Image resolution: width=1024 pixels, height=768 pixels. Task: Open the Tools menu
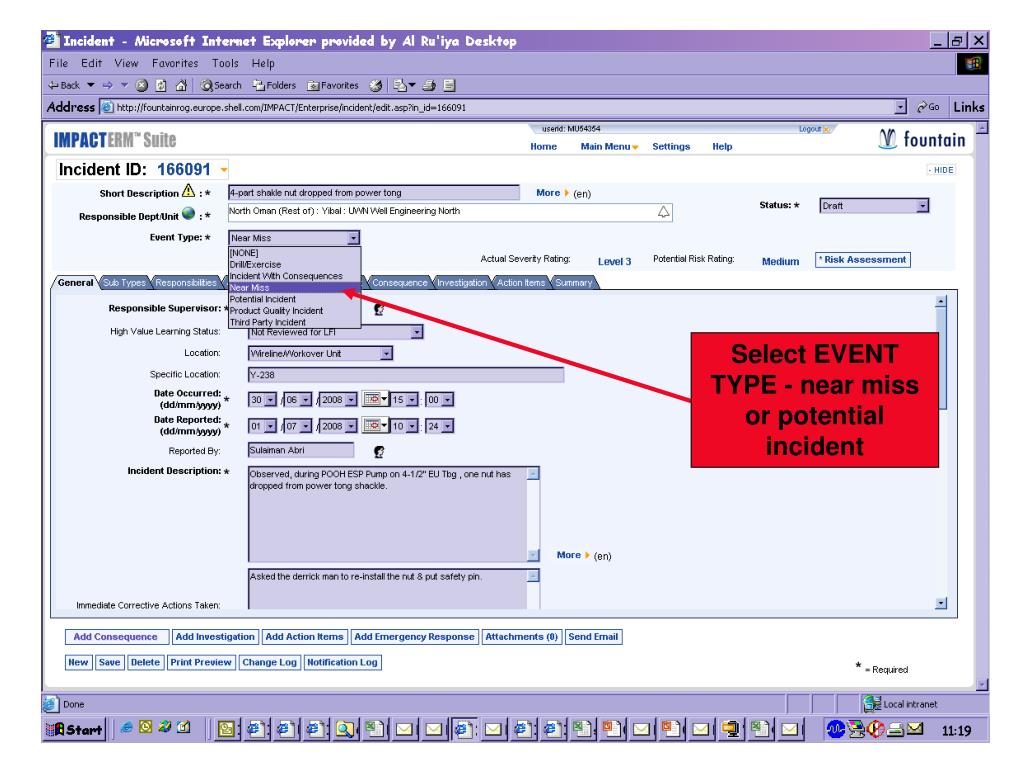coord(225,63)
